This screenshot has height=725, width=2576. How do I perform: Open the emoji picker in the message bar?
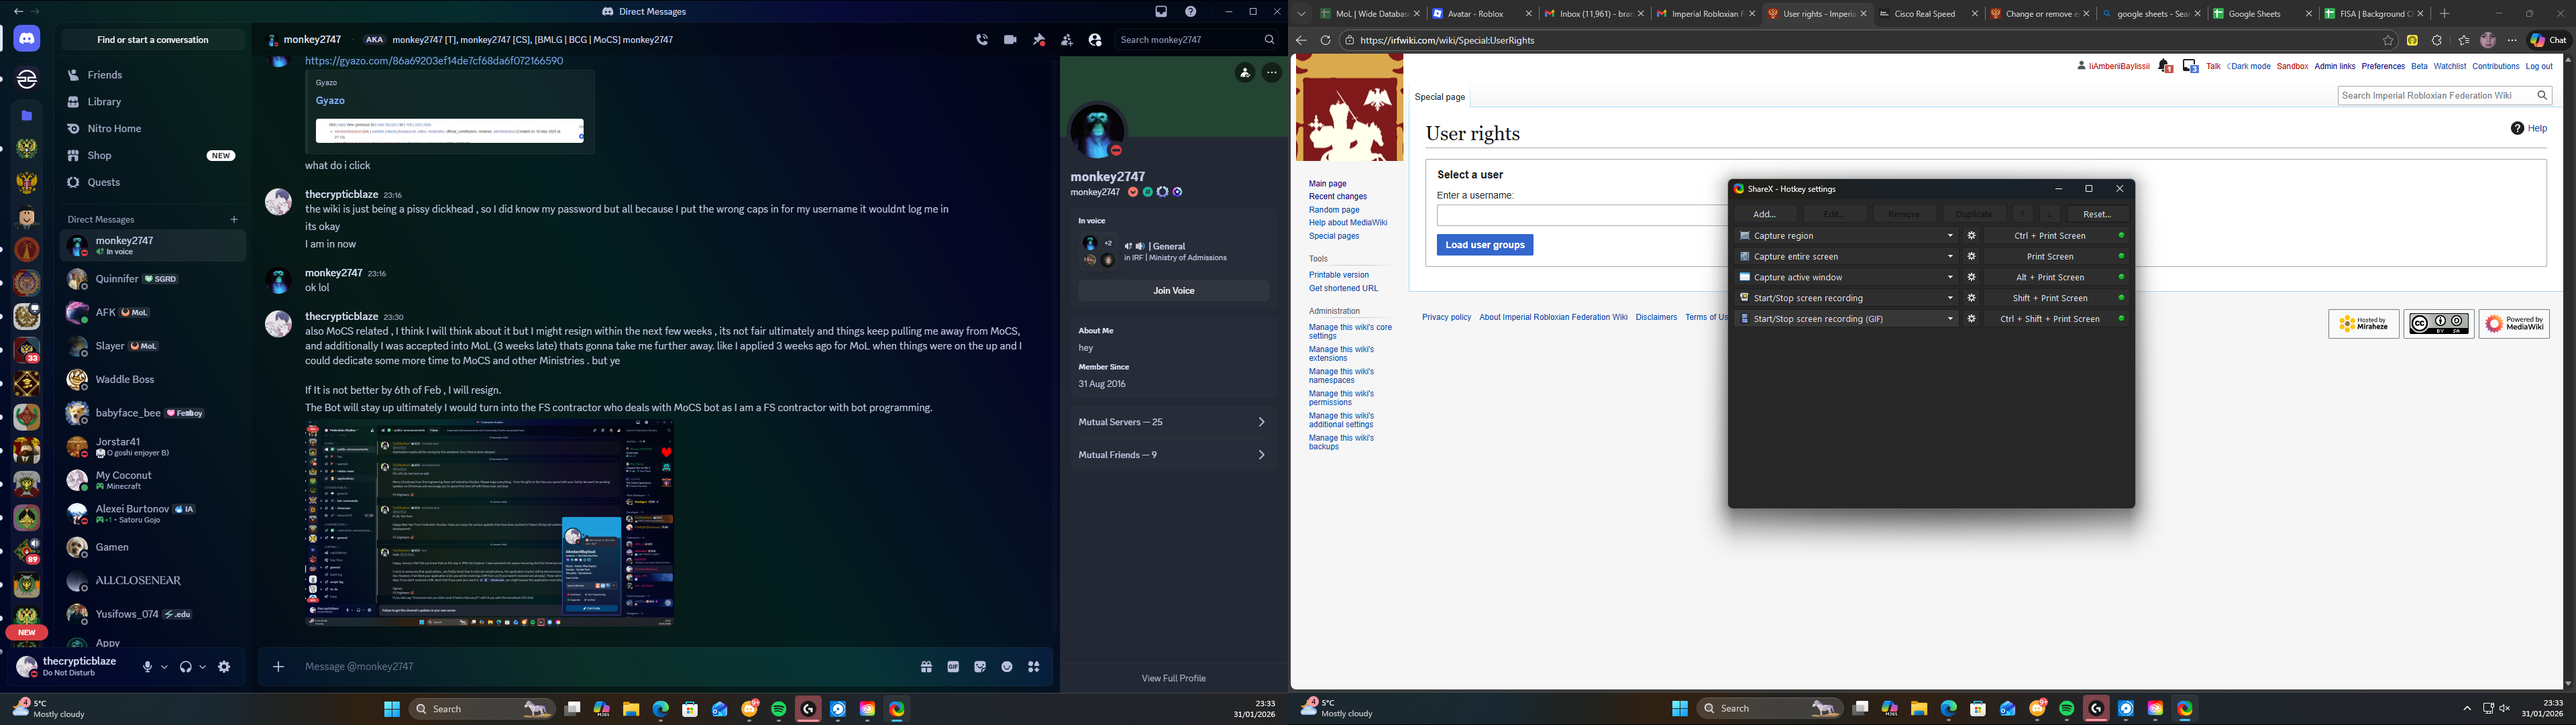point(1007,667)
